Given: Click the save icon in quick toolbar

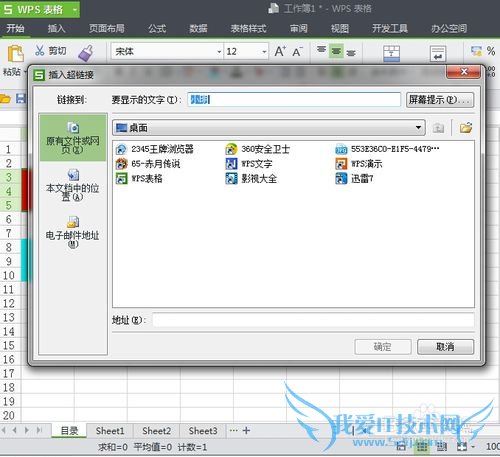Looking at the screenshot, I should point(21,98).
